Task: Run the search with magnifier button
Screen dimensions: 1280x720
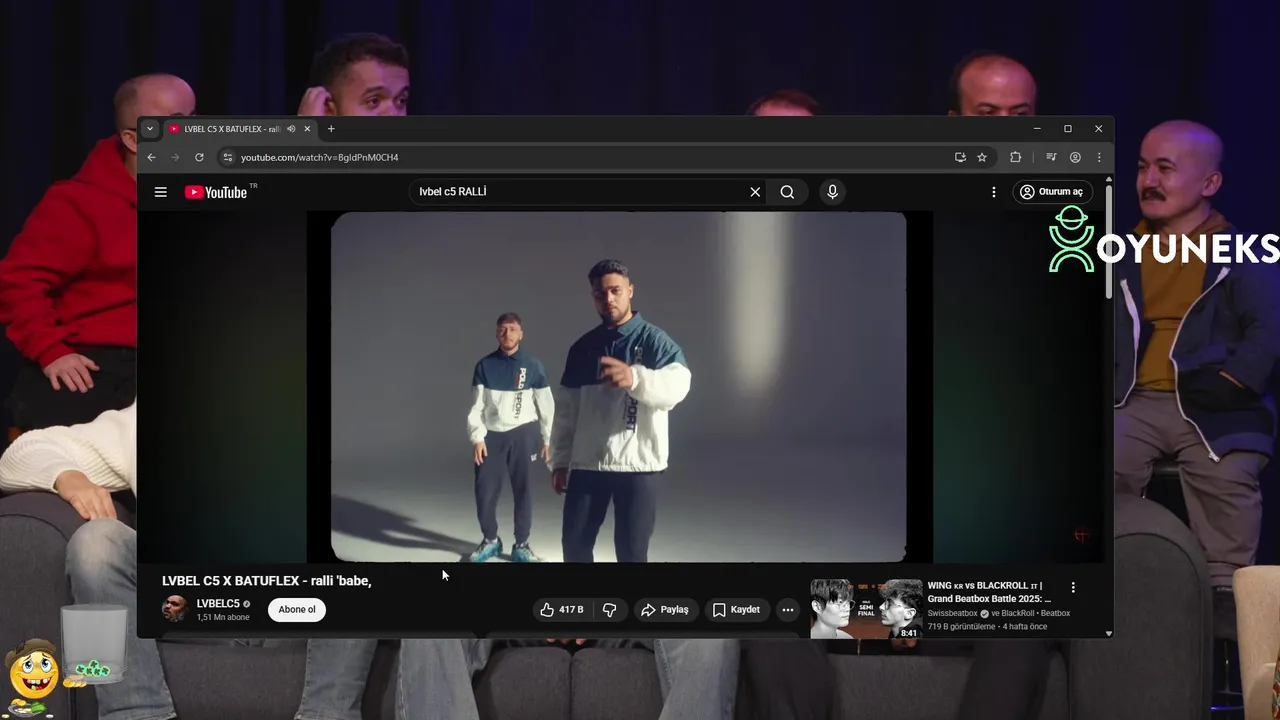Action: [x=787, y=192]
